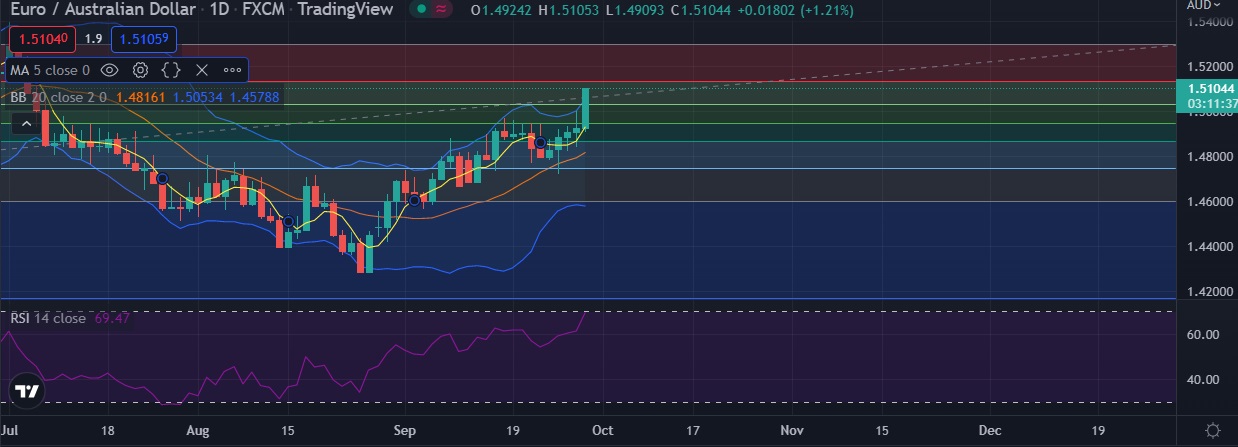Click price scale label 1.42000

click(1209, 292)
